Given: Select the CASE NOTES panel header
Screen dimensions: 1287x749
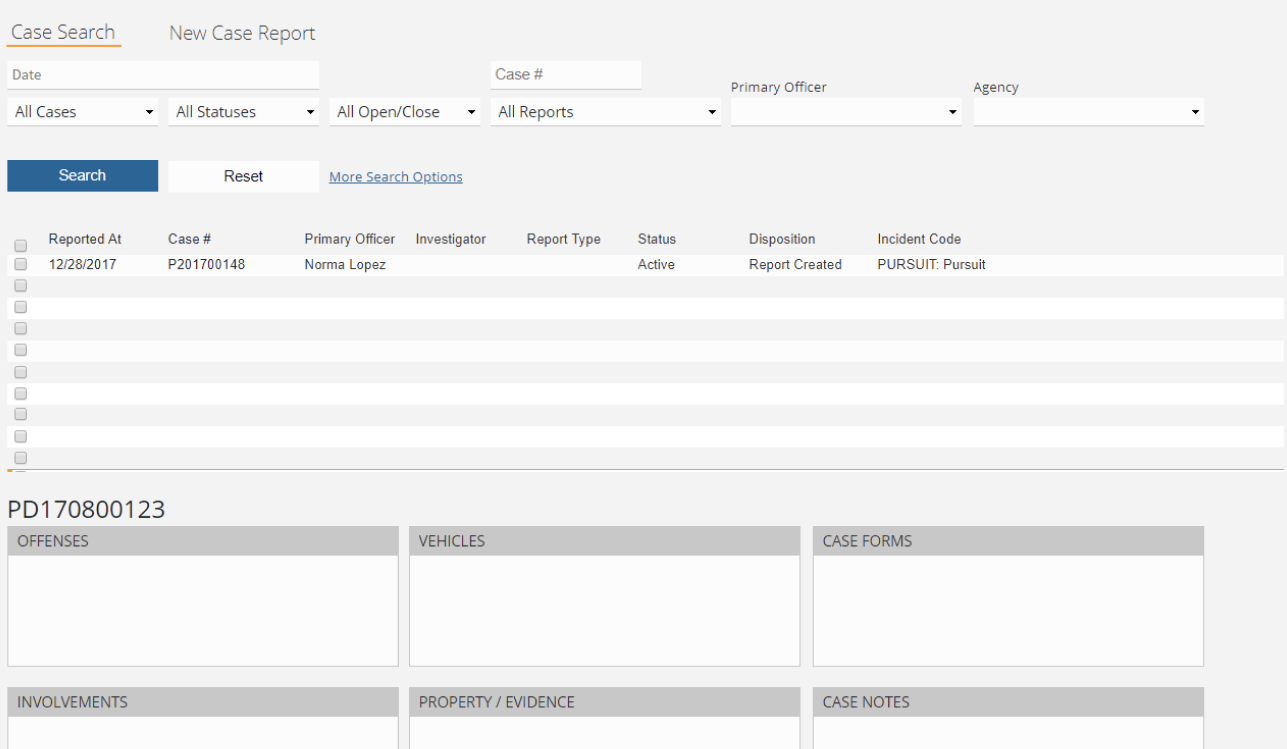Looking at the screenshot, I should click(1008, 702).
